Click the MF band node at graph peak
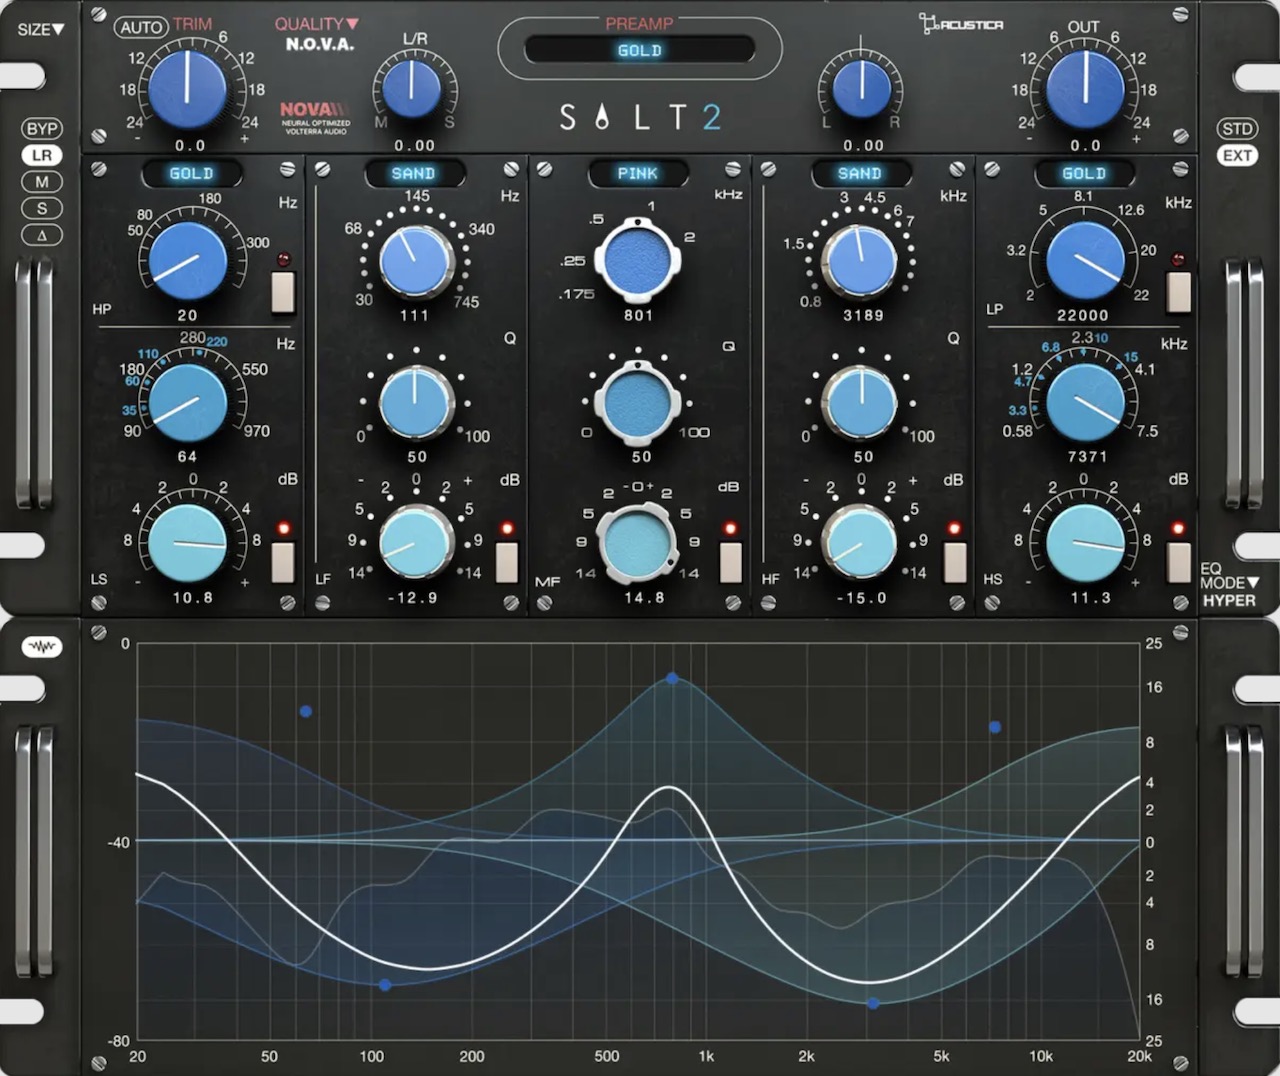The width and height of the screenshot is (1280, 1076). click(x=673, y=679)
